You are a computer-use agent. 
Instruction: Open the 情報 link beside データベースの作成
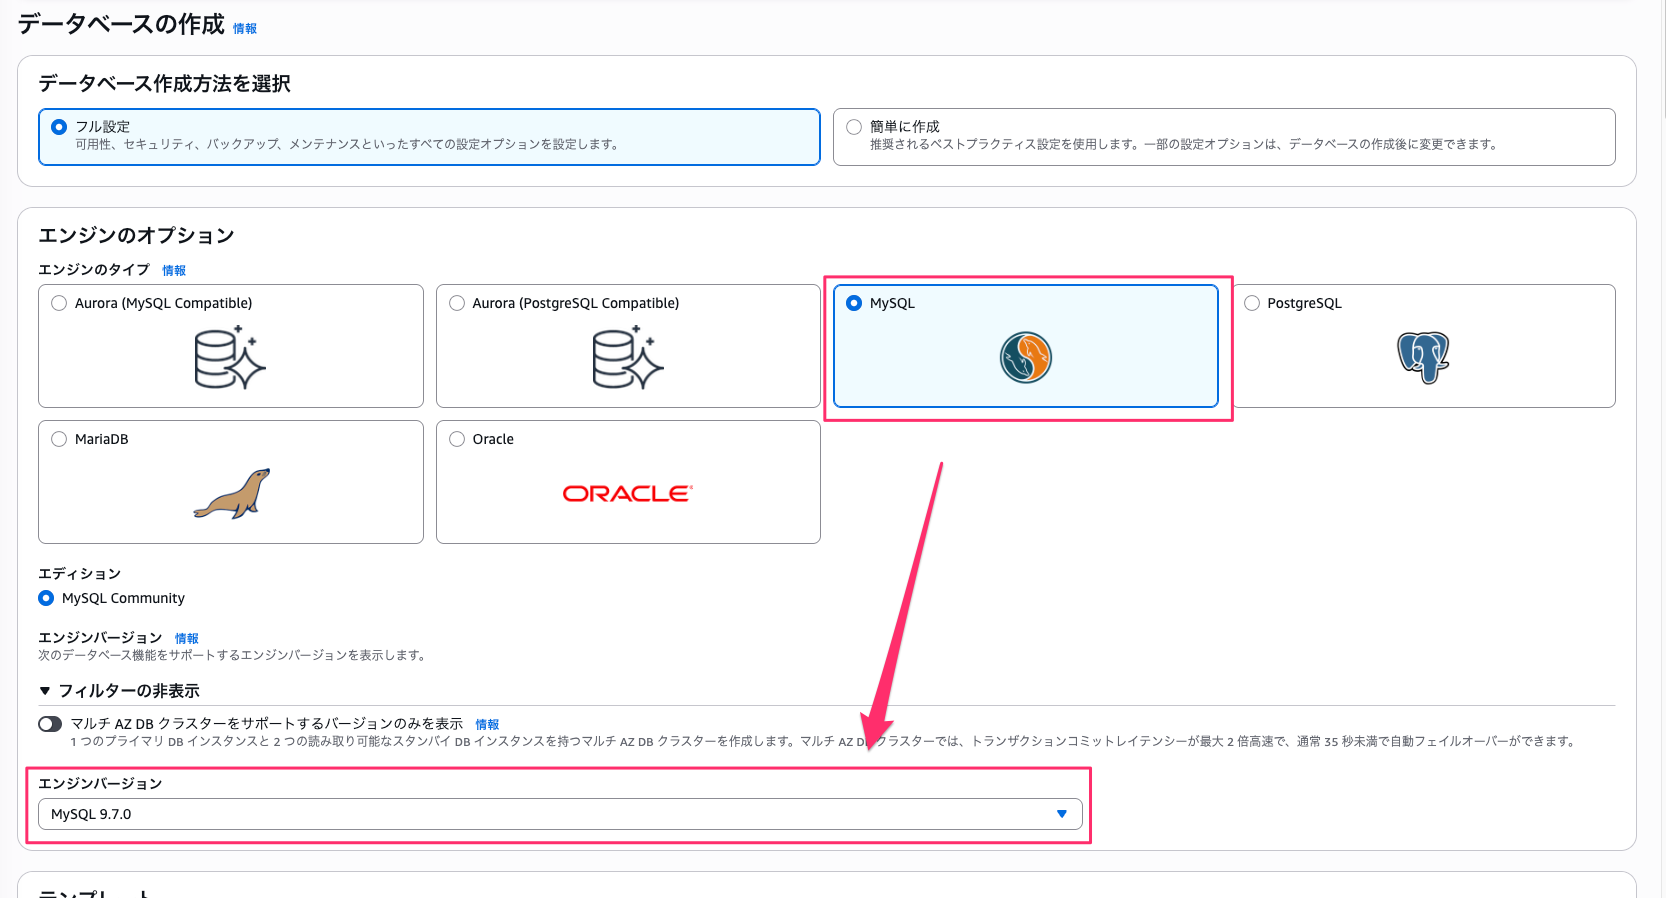click(x=245, y=29)
